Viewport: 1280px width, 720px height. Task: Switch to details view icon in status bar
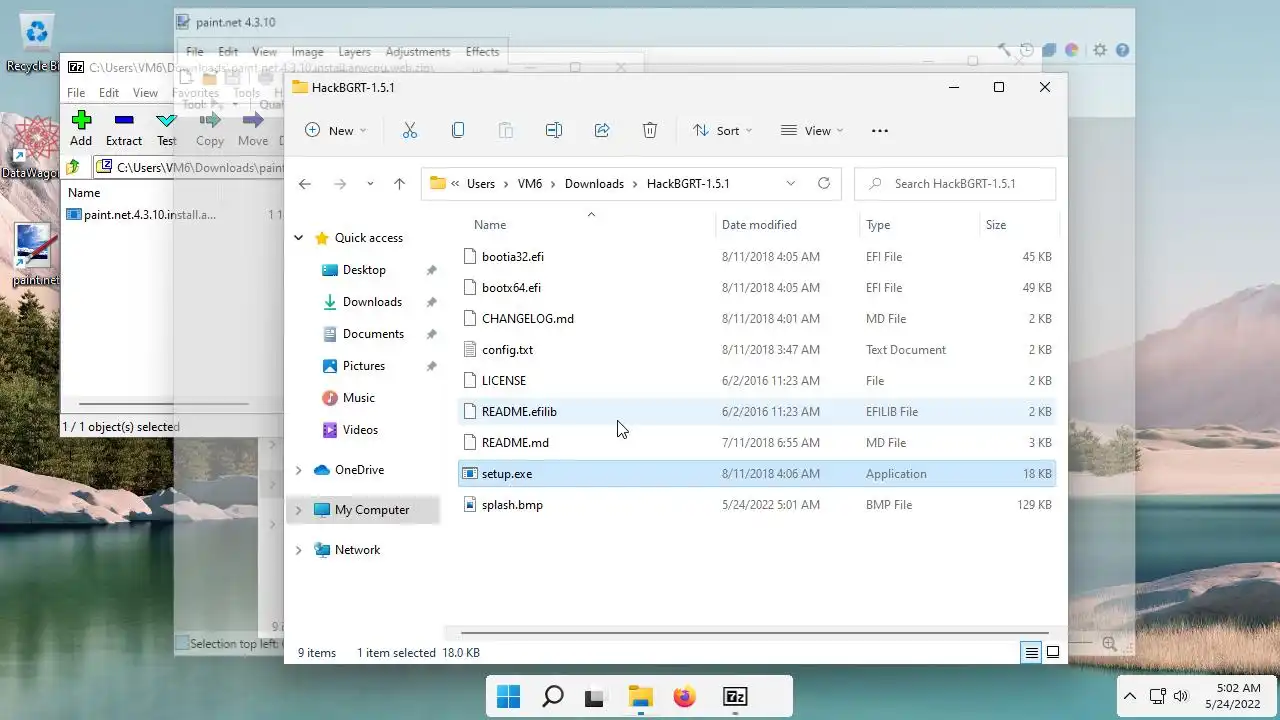[x=1031, y=653]
